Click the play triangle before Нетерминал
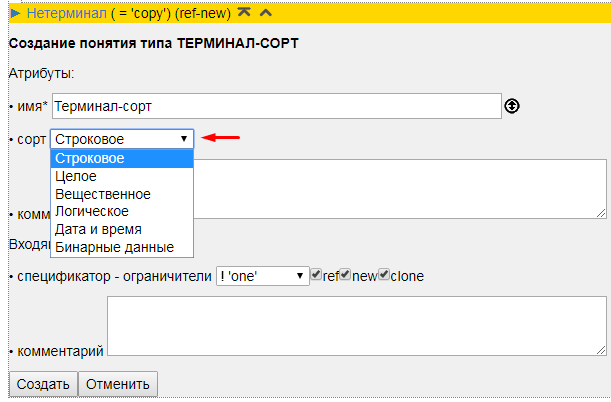611x402 pixels. pos(16,13)
